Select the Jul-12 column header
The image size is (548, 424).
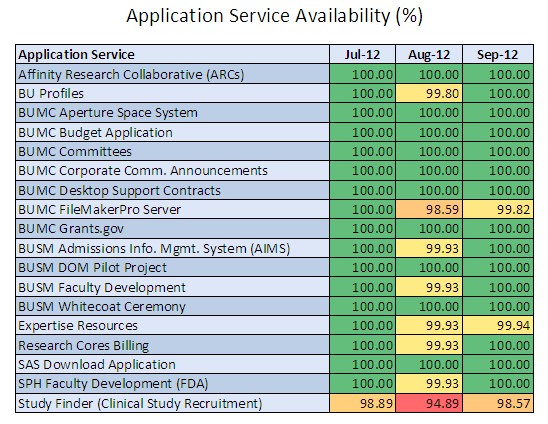(x=362, y=55)
